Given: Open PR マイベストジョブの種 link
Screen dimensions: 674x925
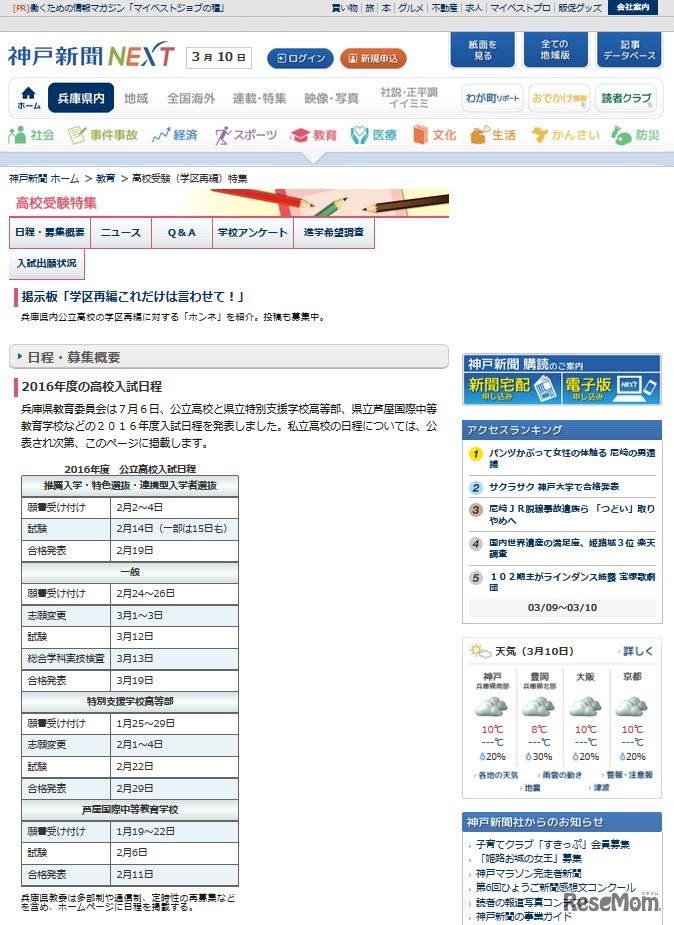Looking at the screenshot, I should pos(117,8).
